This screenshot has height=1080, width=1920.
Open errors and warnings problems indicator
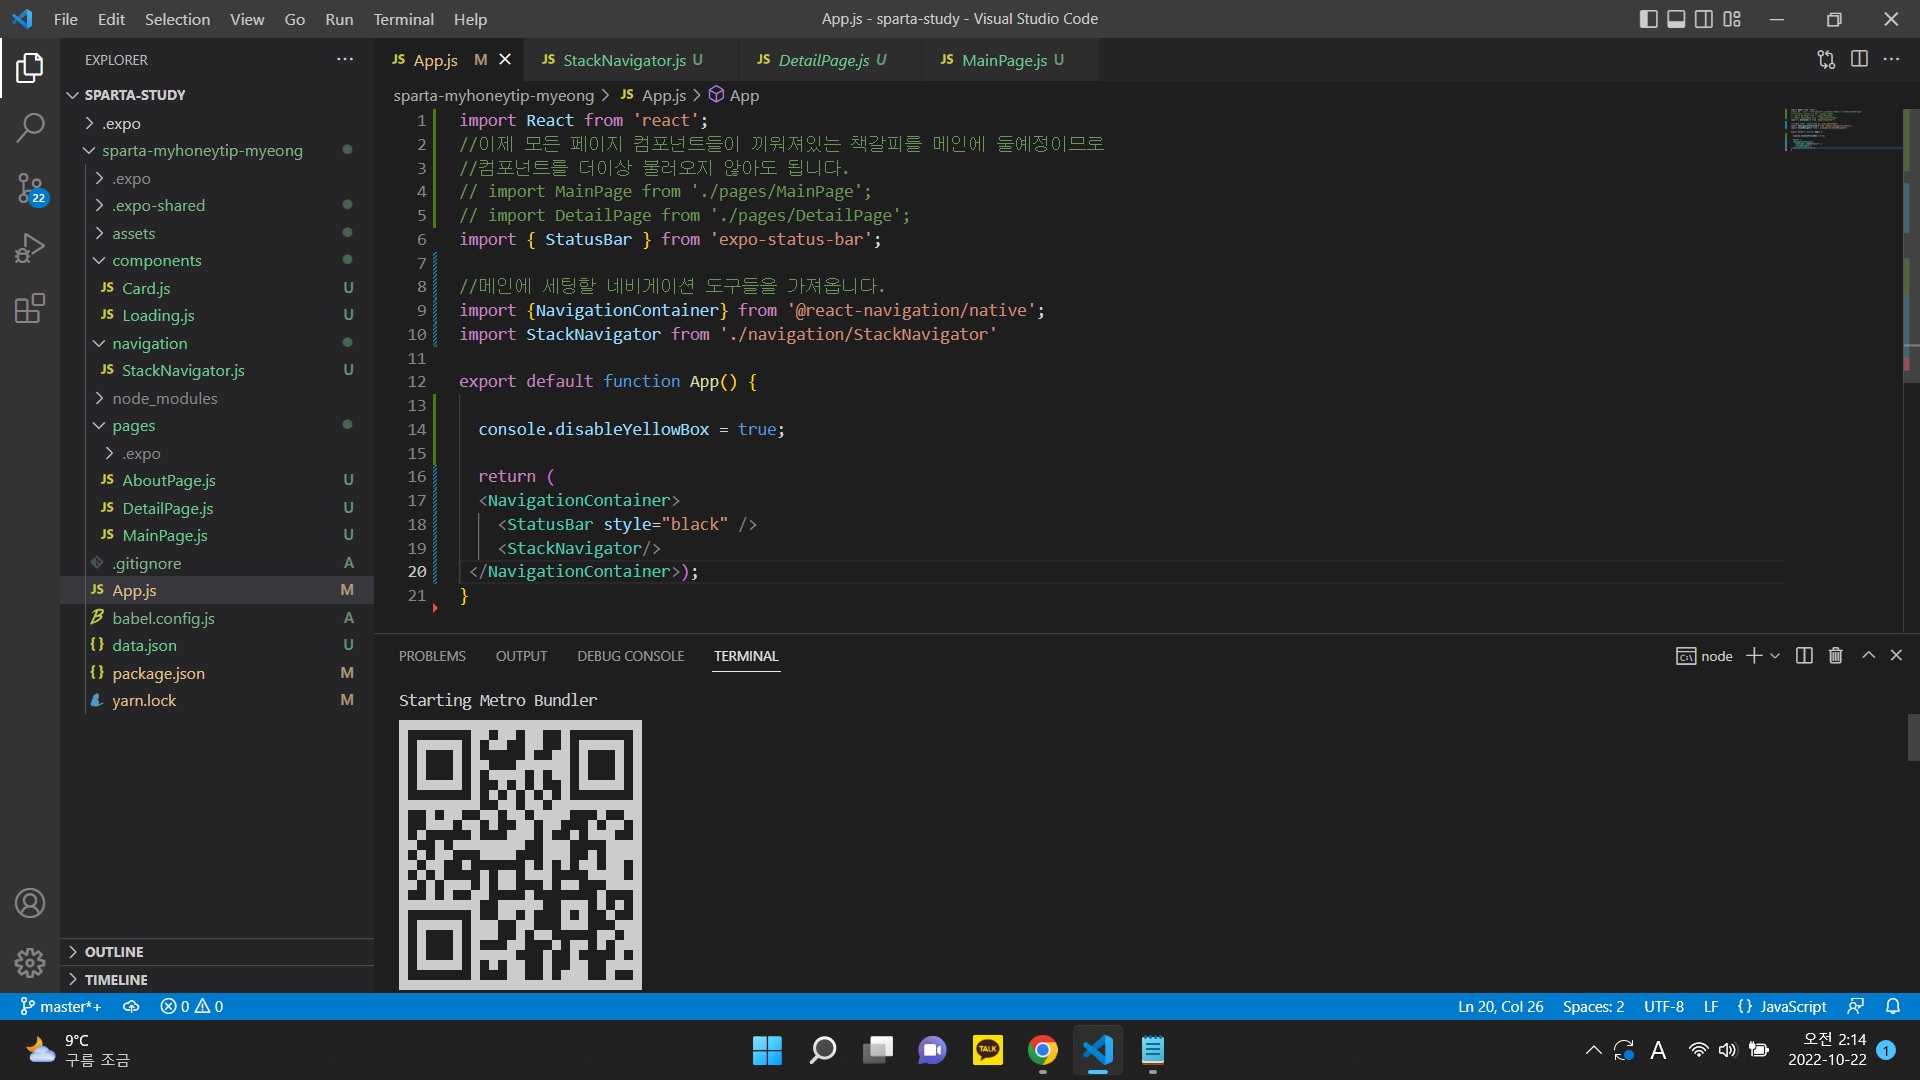pyautogui.click(x=192, y=1007)
